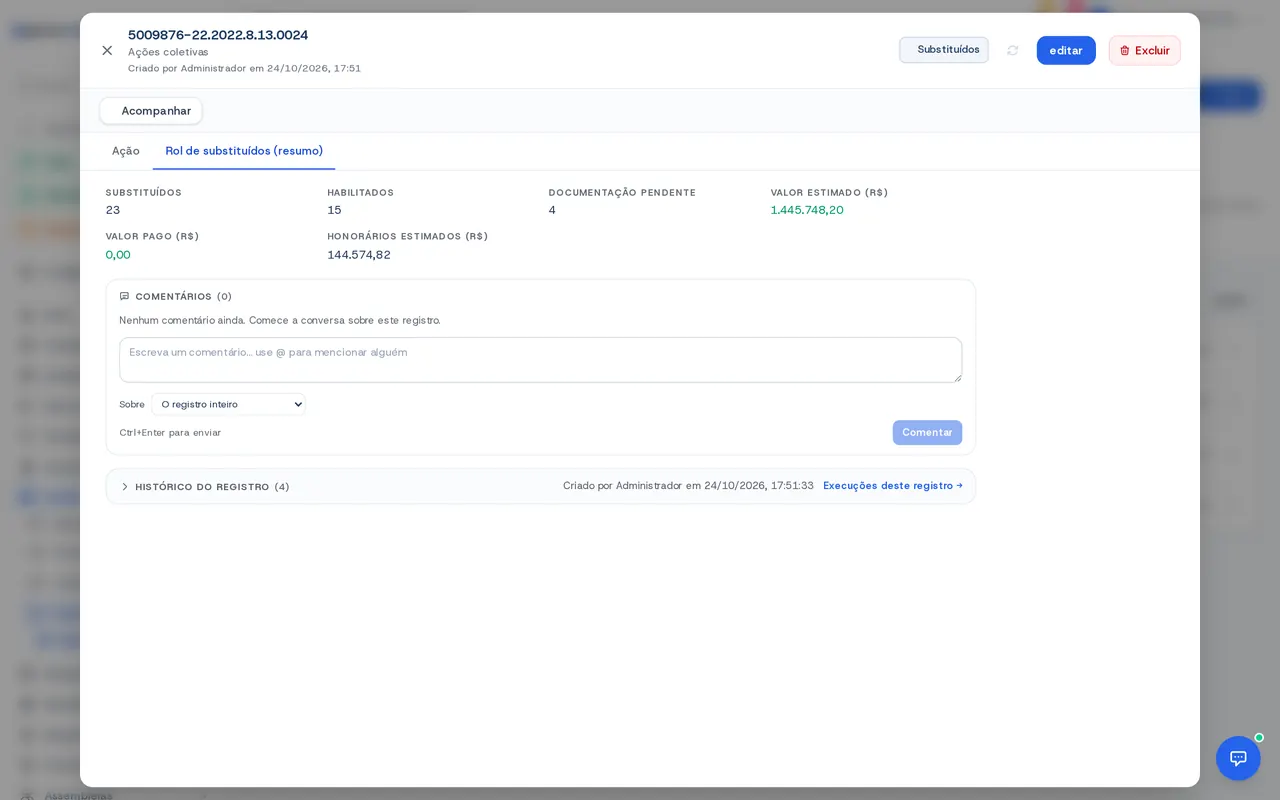Click the blue editar button
1280x800 pixels.
(1066, 50)
